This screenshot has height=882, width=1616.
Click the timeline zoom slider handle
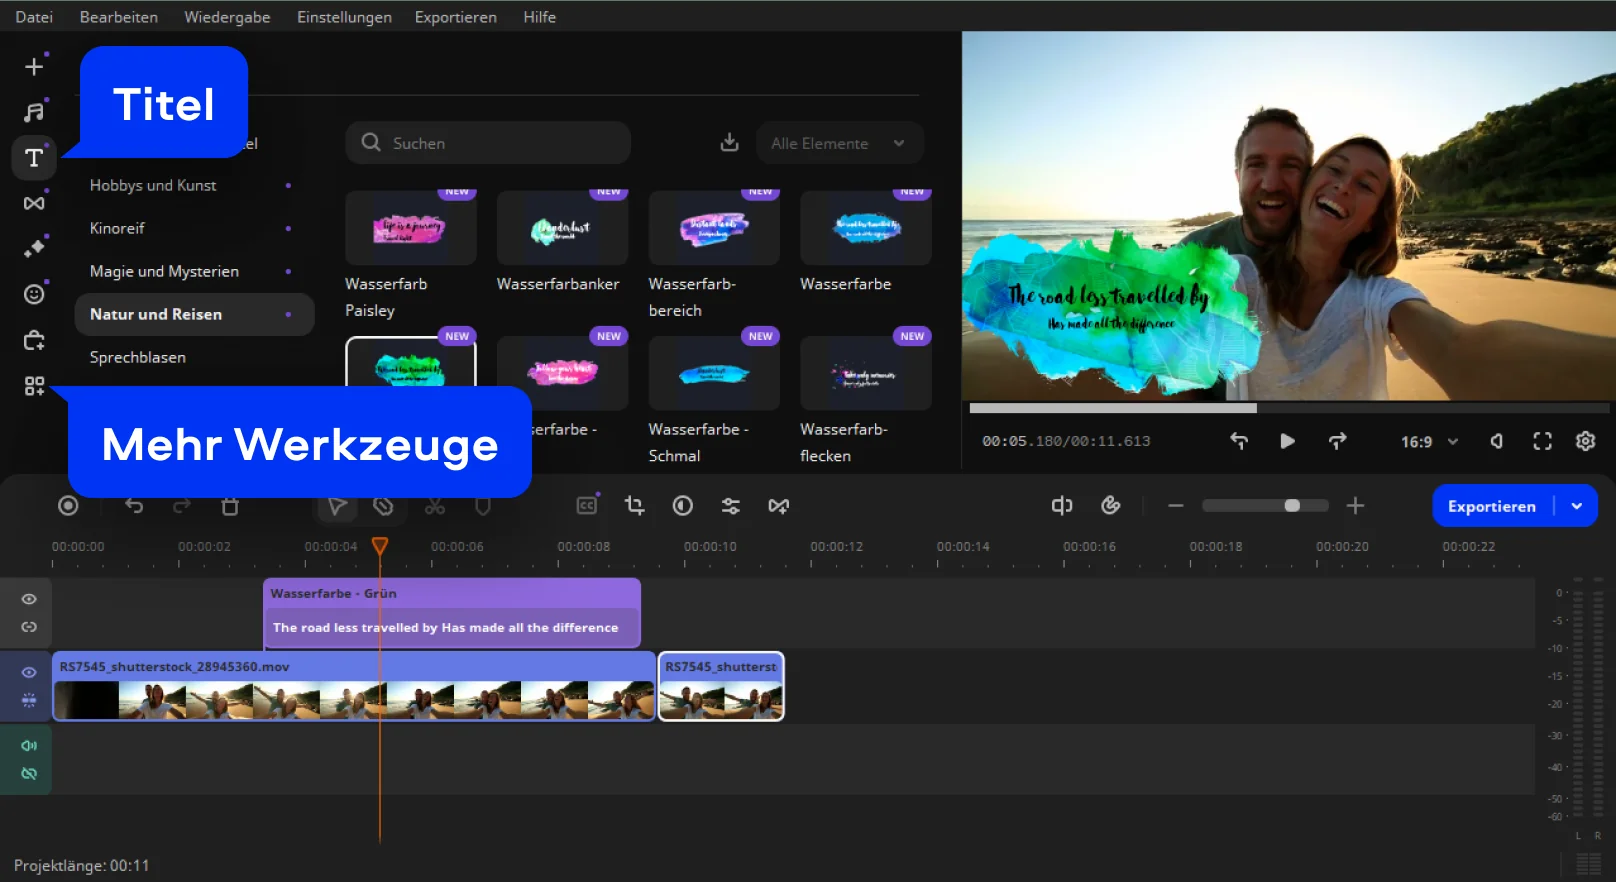(1292, 506)
